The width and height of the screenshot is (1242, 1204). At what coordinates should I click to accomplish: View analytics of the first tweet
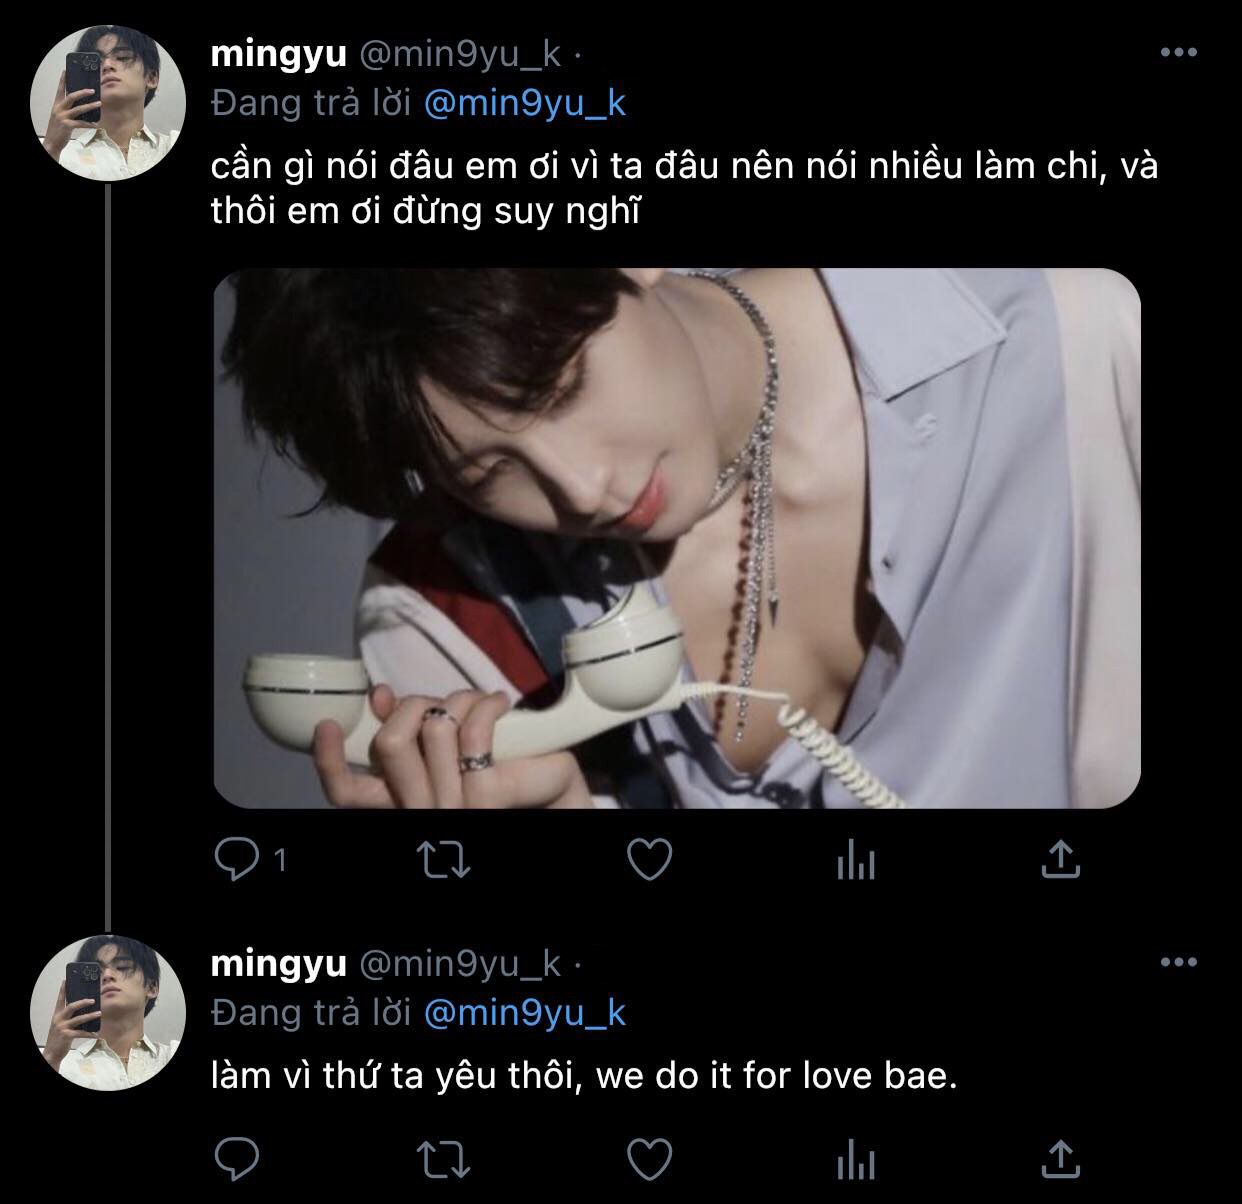click(x=855, y=859)
